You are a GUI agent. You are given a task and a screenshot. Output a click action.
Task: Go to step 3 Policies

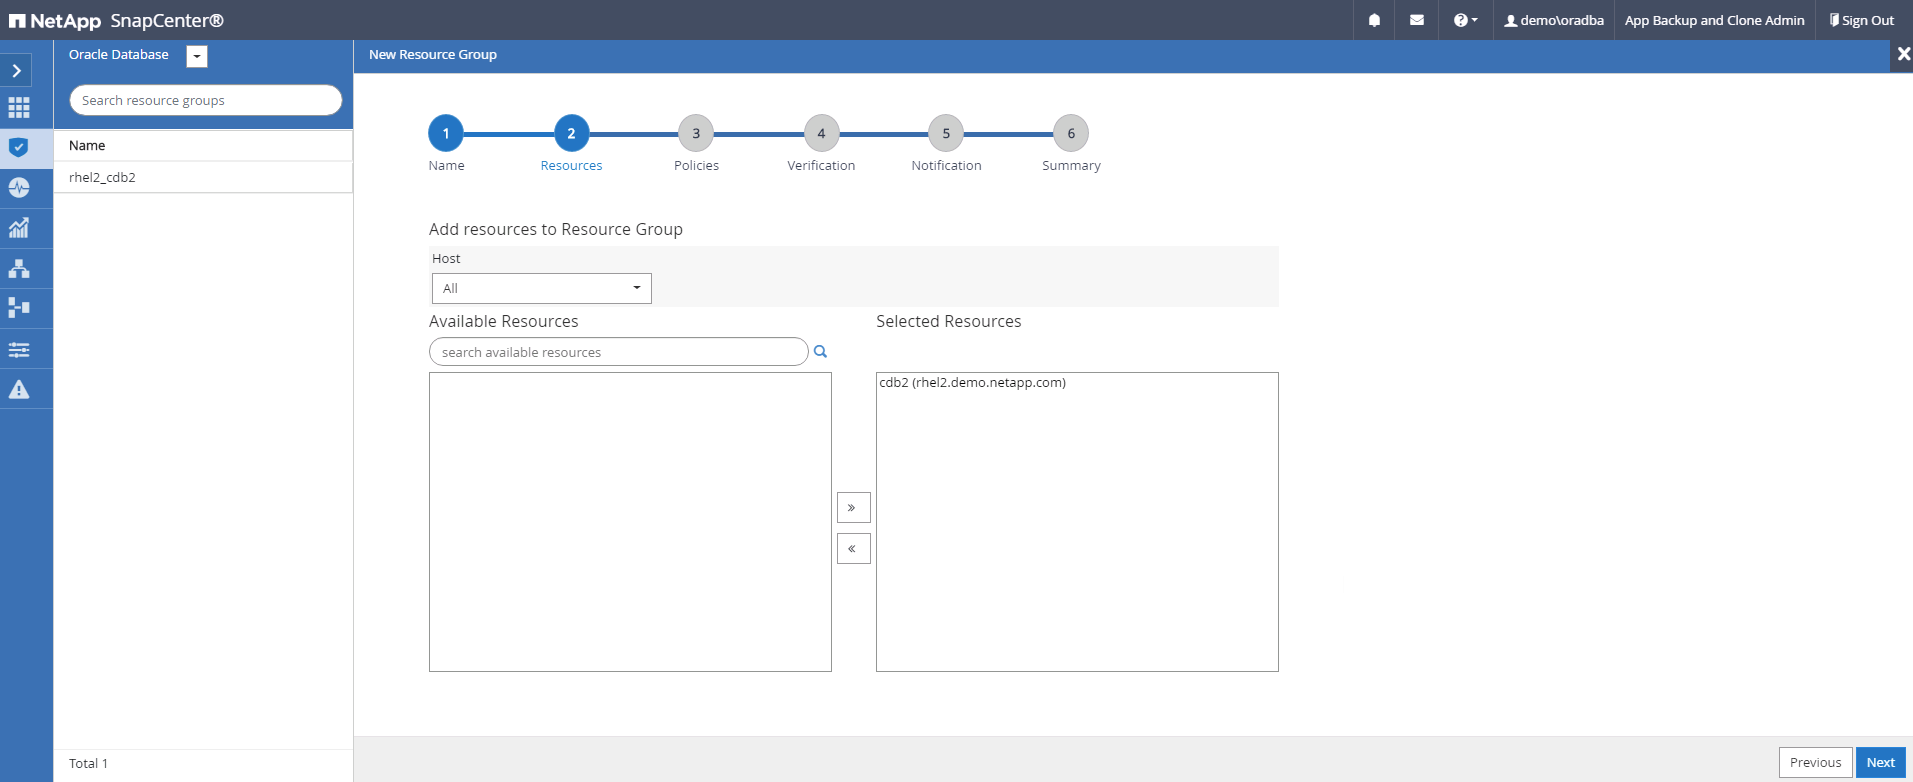point(696,133)
